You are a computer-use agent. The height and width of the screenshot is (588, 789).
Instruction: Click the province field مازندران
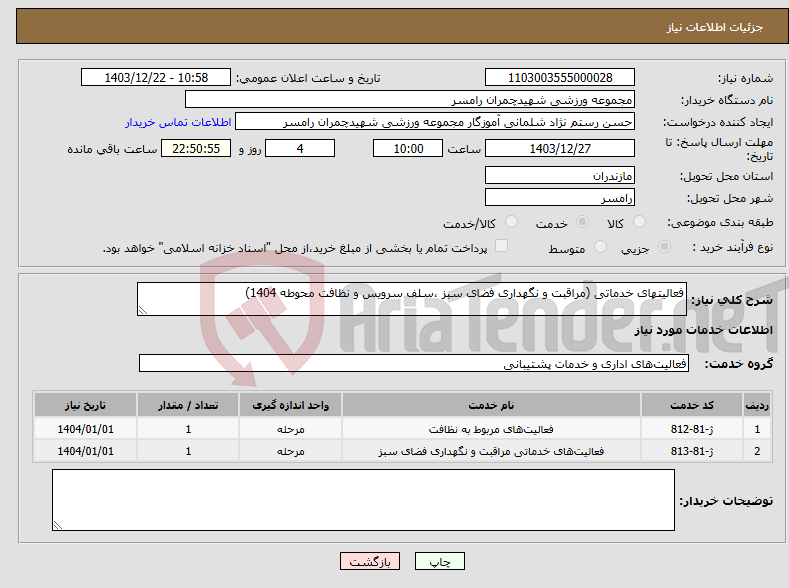pos(560,176)
